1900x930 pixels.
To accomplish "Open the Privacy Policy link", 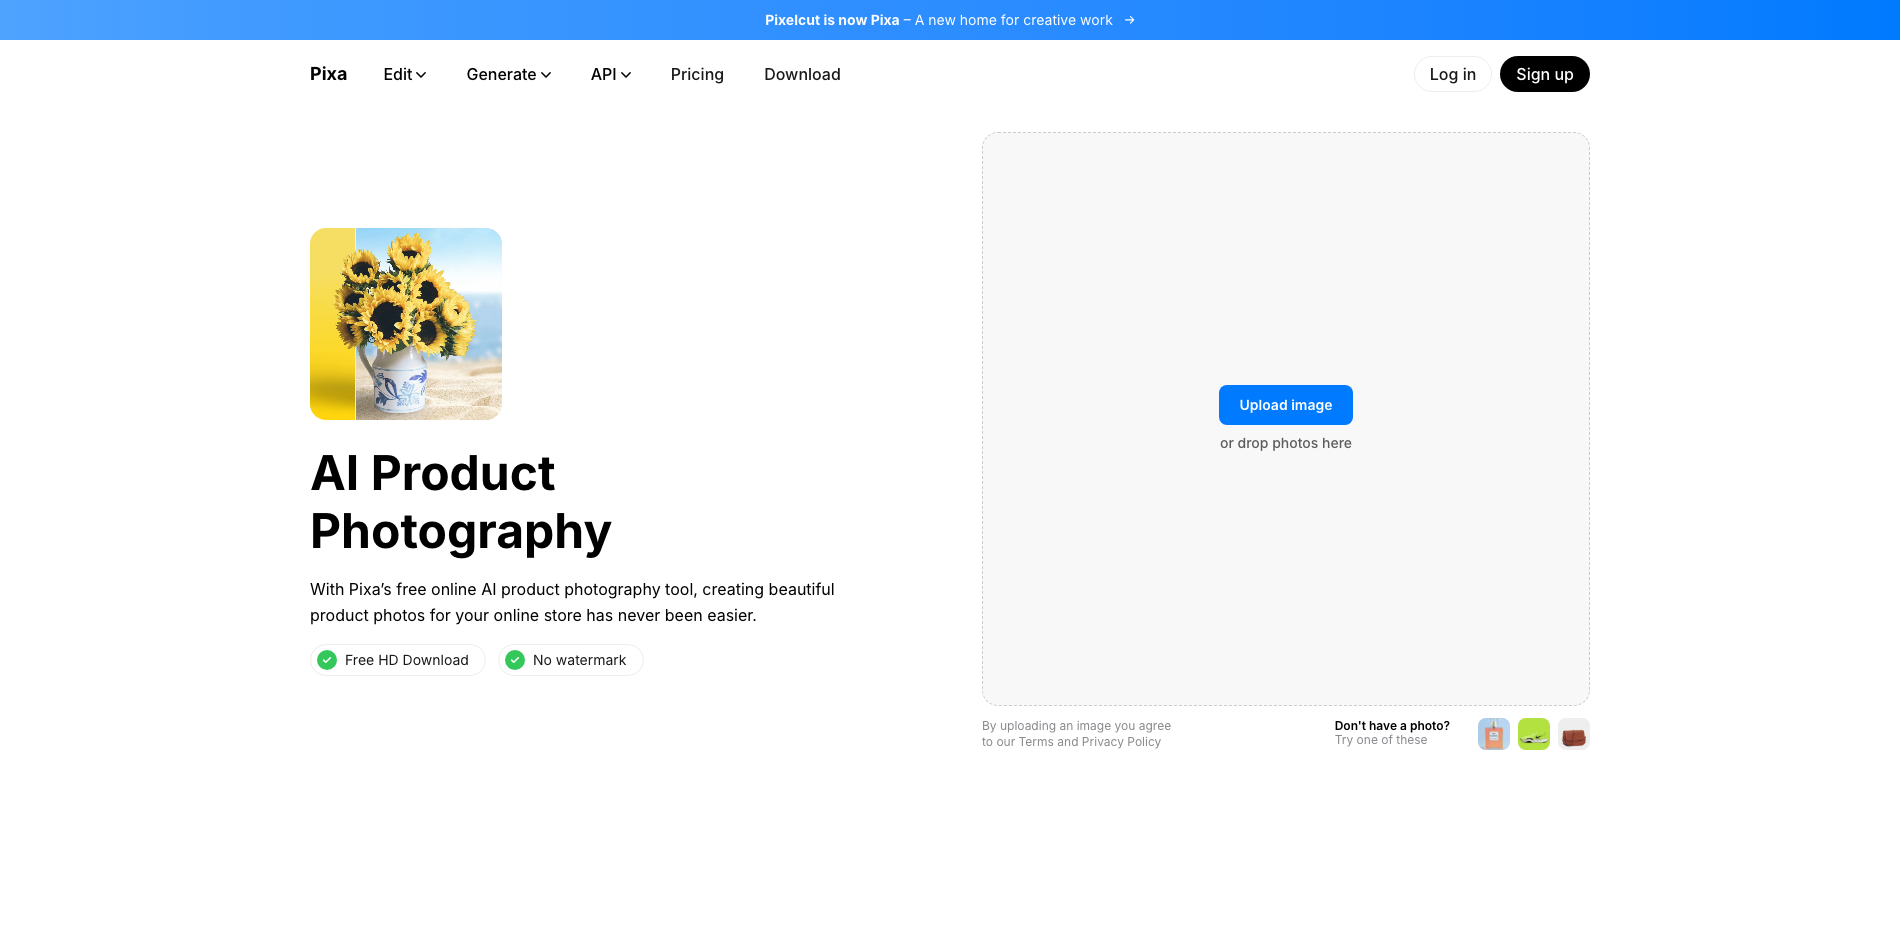I will tap(1121, 742).
